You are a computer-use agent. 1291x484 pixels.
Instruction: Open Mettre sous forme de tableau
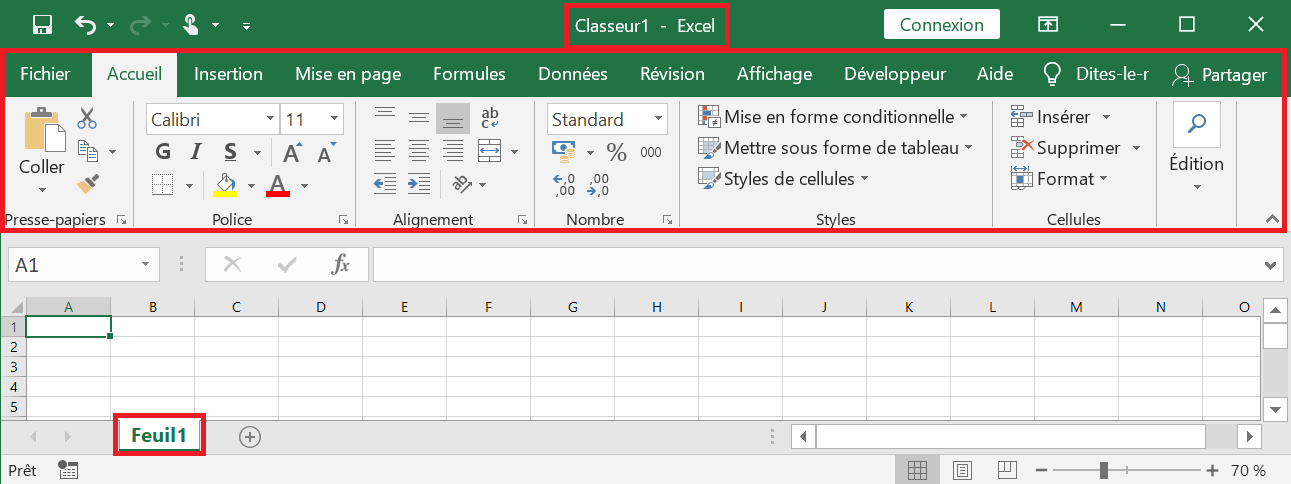[x=836, y=148]
